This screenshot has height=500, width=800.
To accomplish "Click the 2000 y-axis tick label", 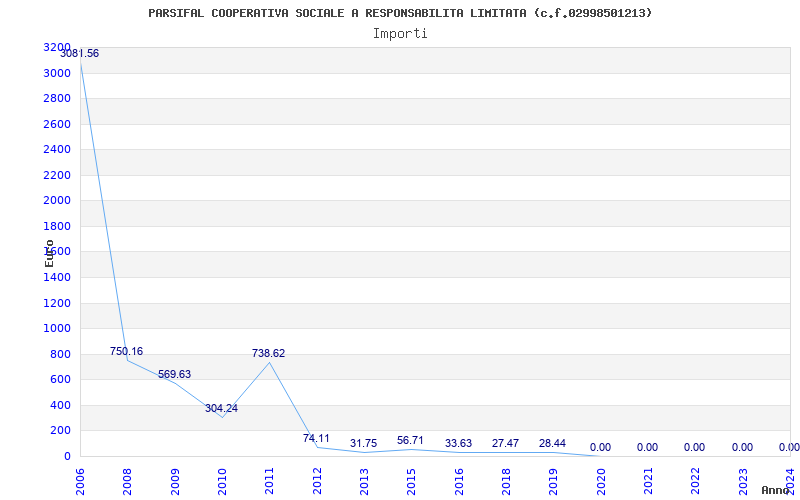I will coord(57,200).
